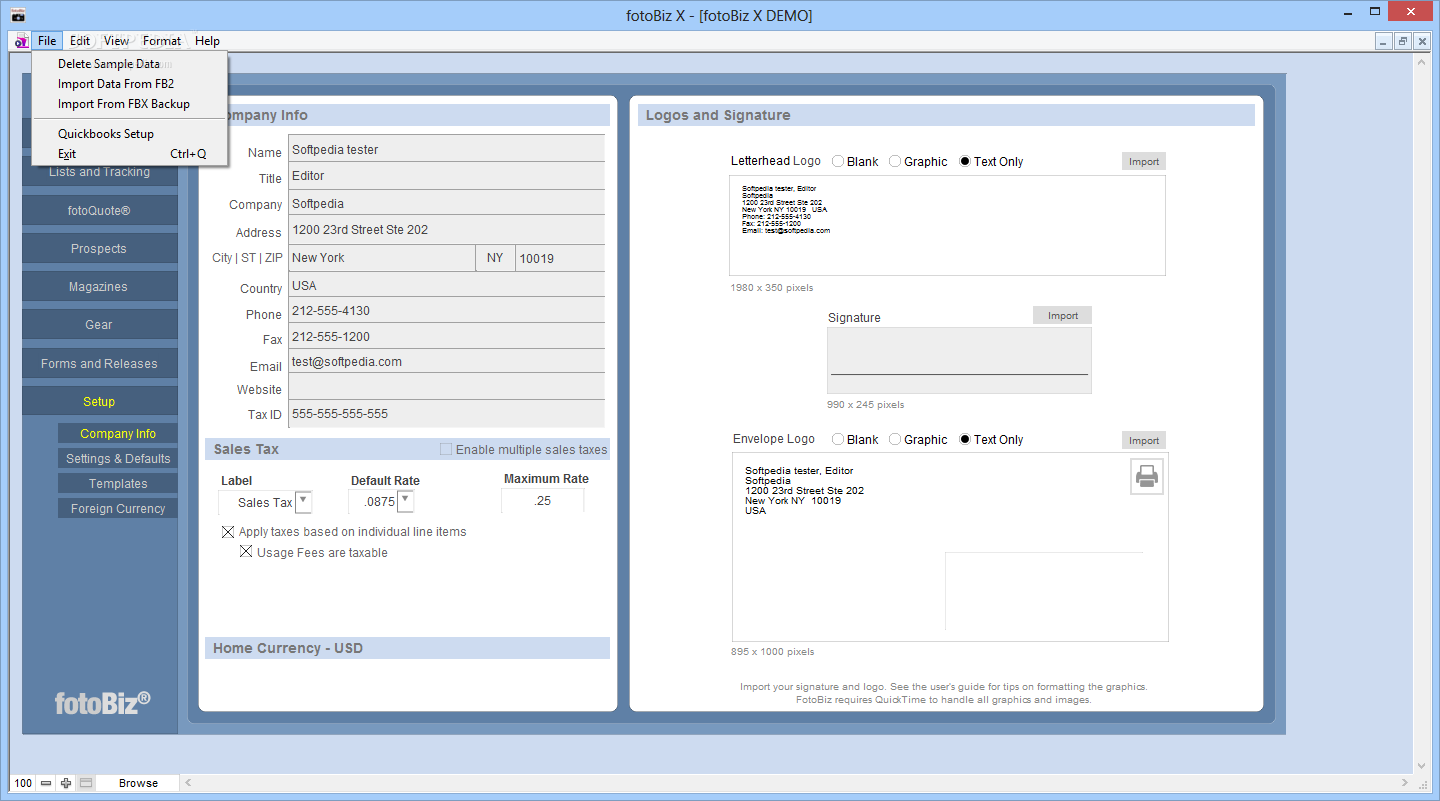Minimize the inner fotoBiz X DEMO document
This screenshot has height=801, width=1440.
[x=1384, y=41]
